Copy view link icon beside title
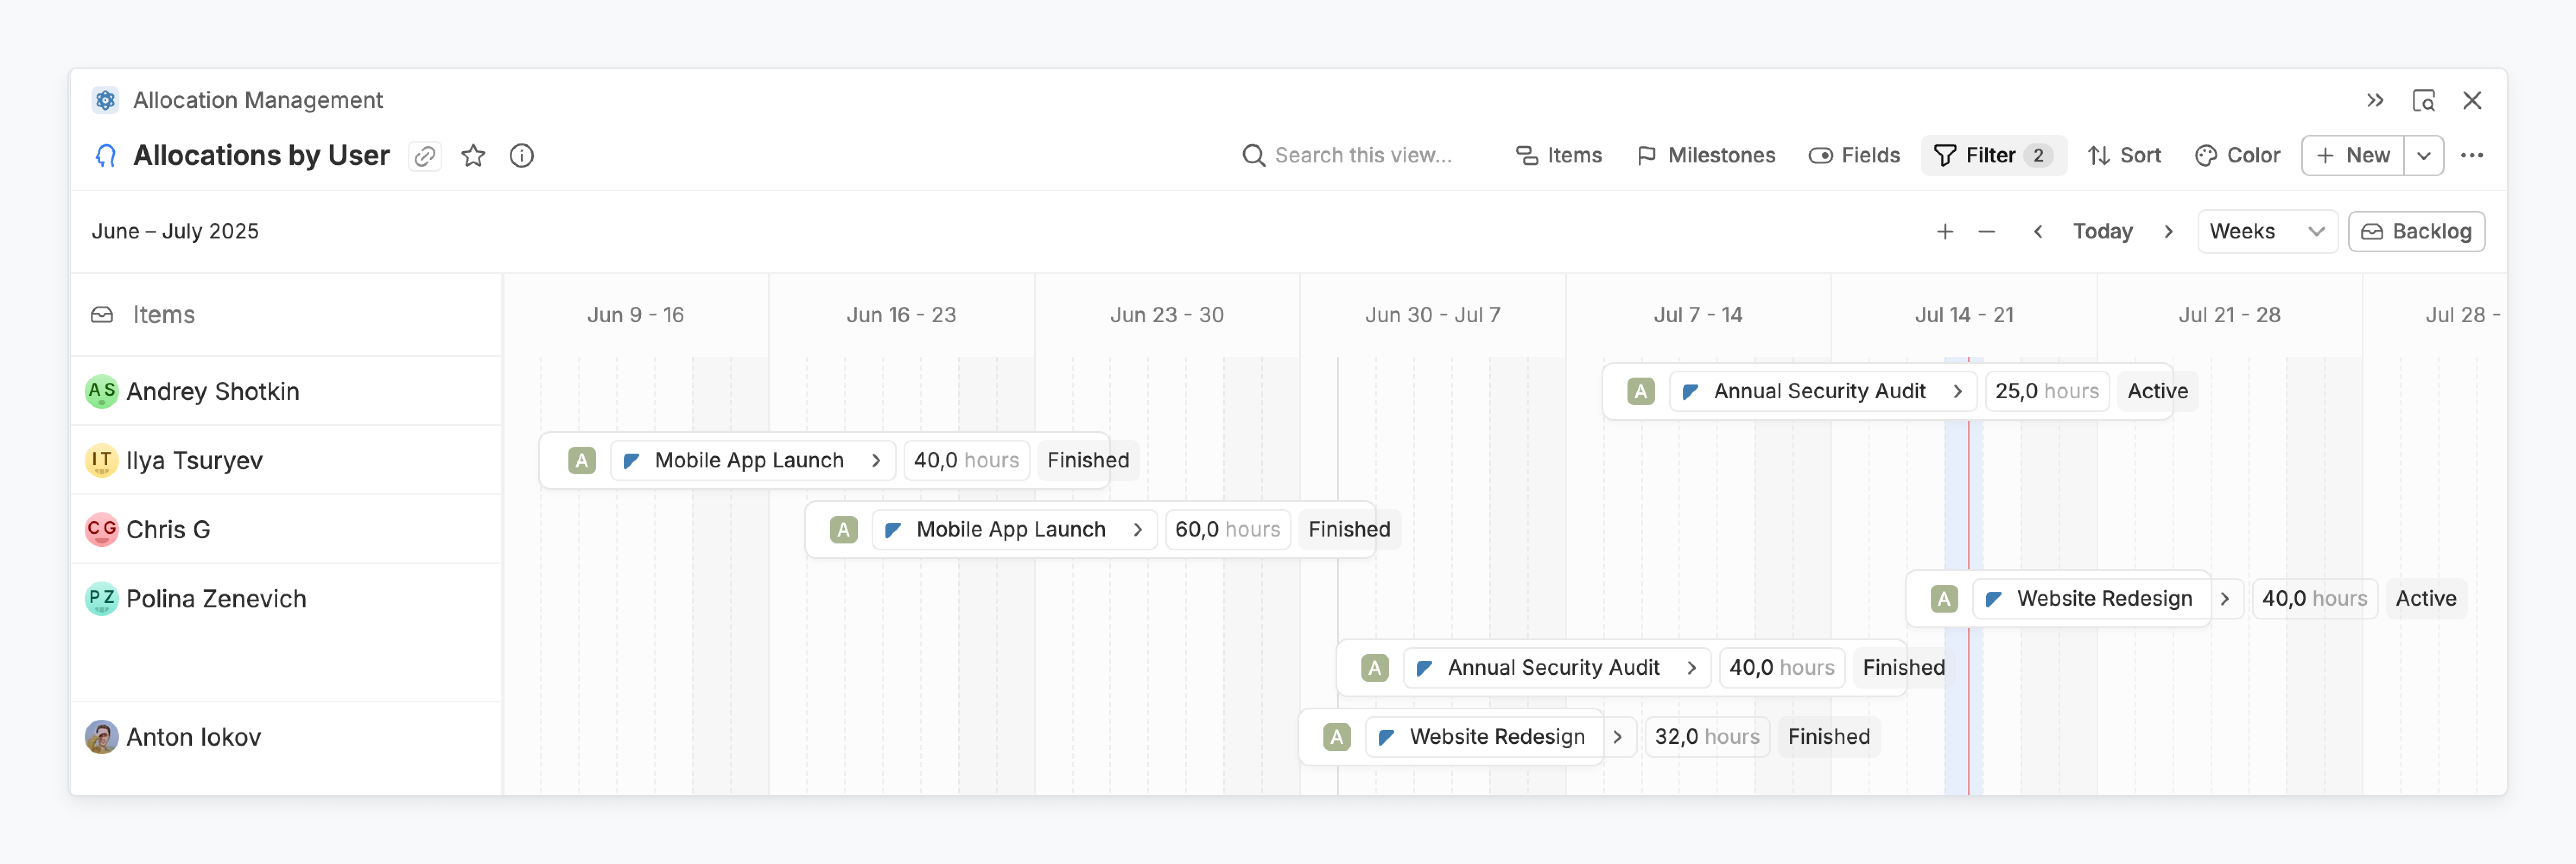 pos(425,156)
